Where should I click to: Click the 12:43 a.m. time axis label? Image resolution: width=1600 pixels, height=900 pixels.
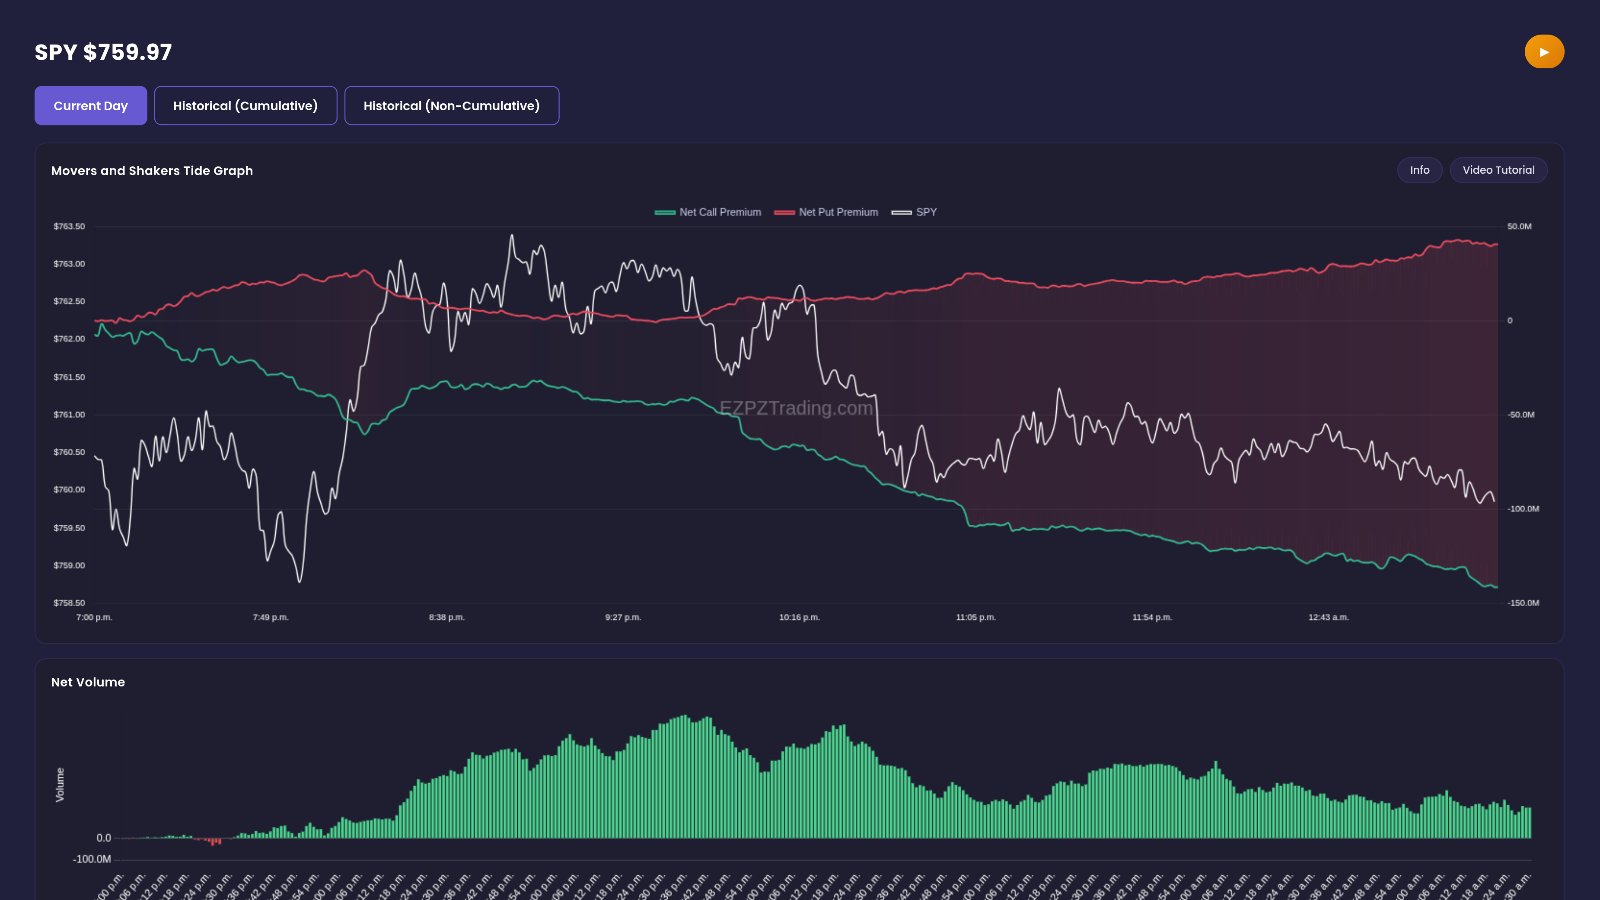click(1328, 617)
